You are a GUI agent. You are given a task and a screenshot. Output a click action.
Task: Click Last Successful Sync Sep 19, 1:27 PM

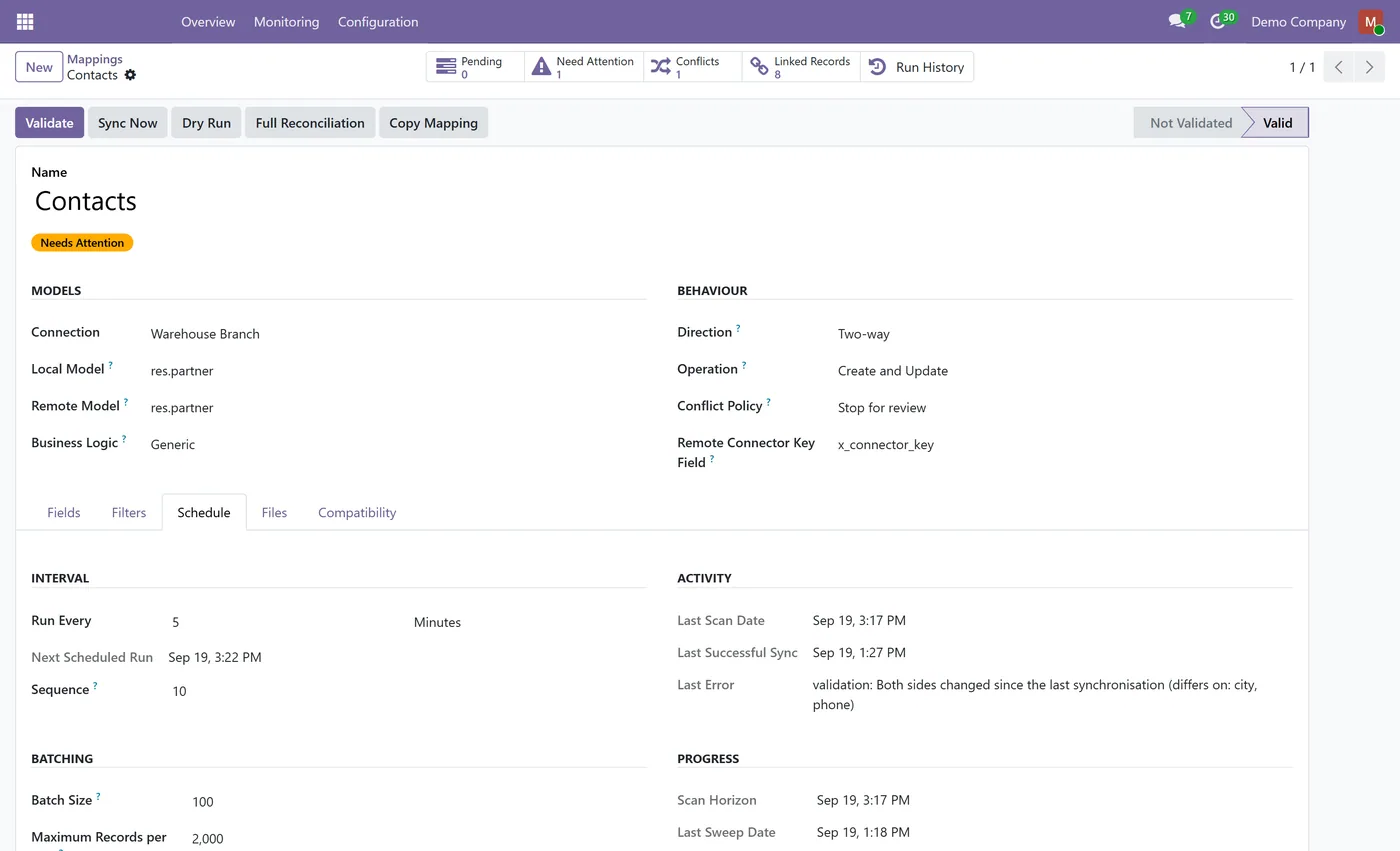click(x=859, y=652)
